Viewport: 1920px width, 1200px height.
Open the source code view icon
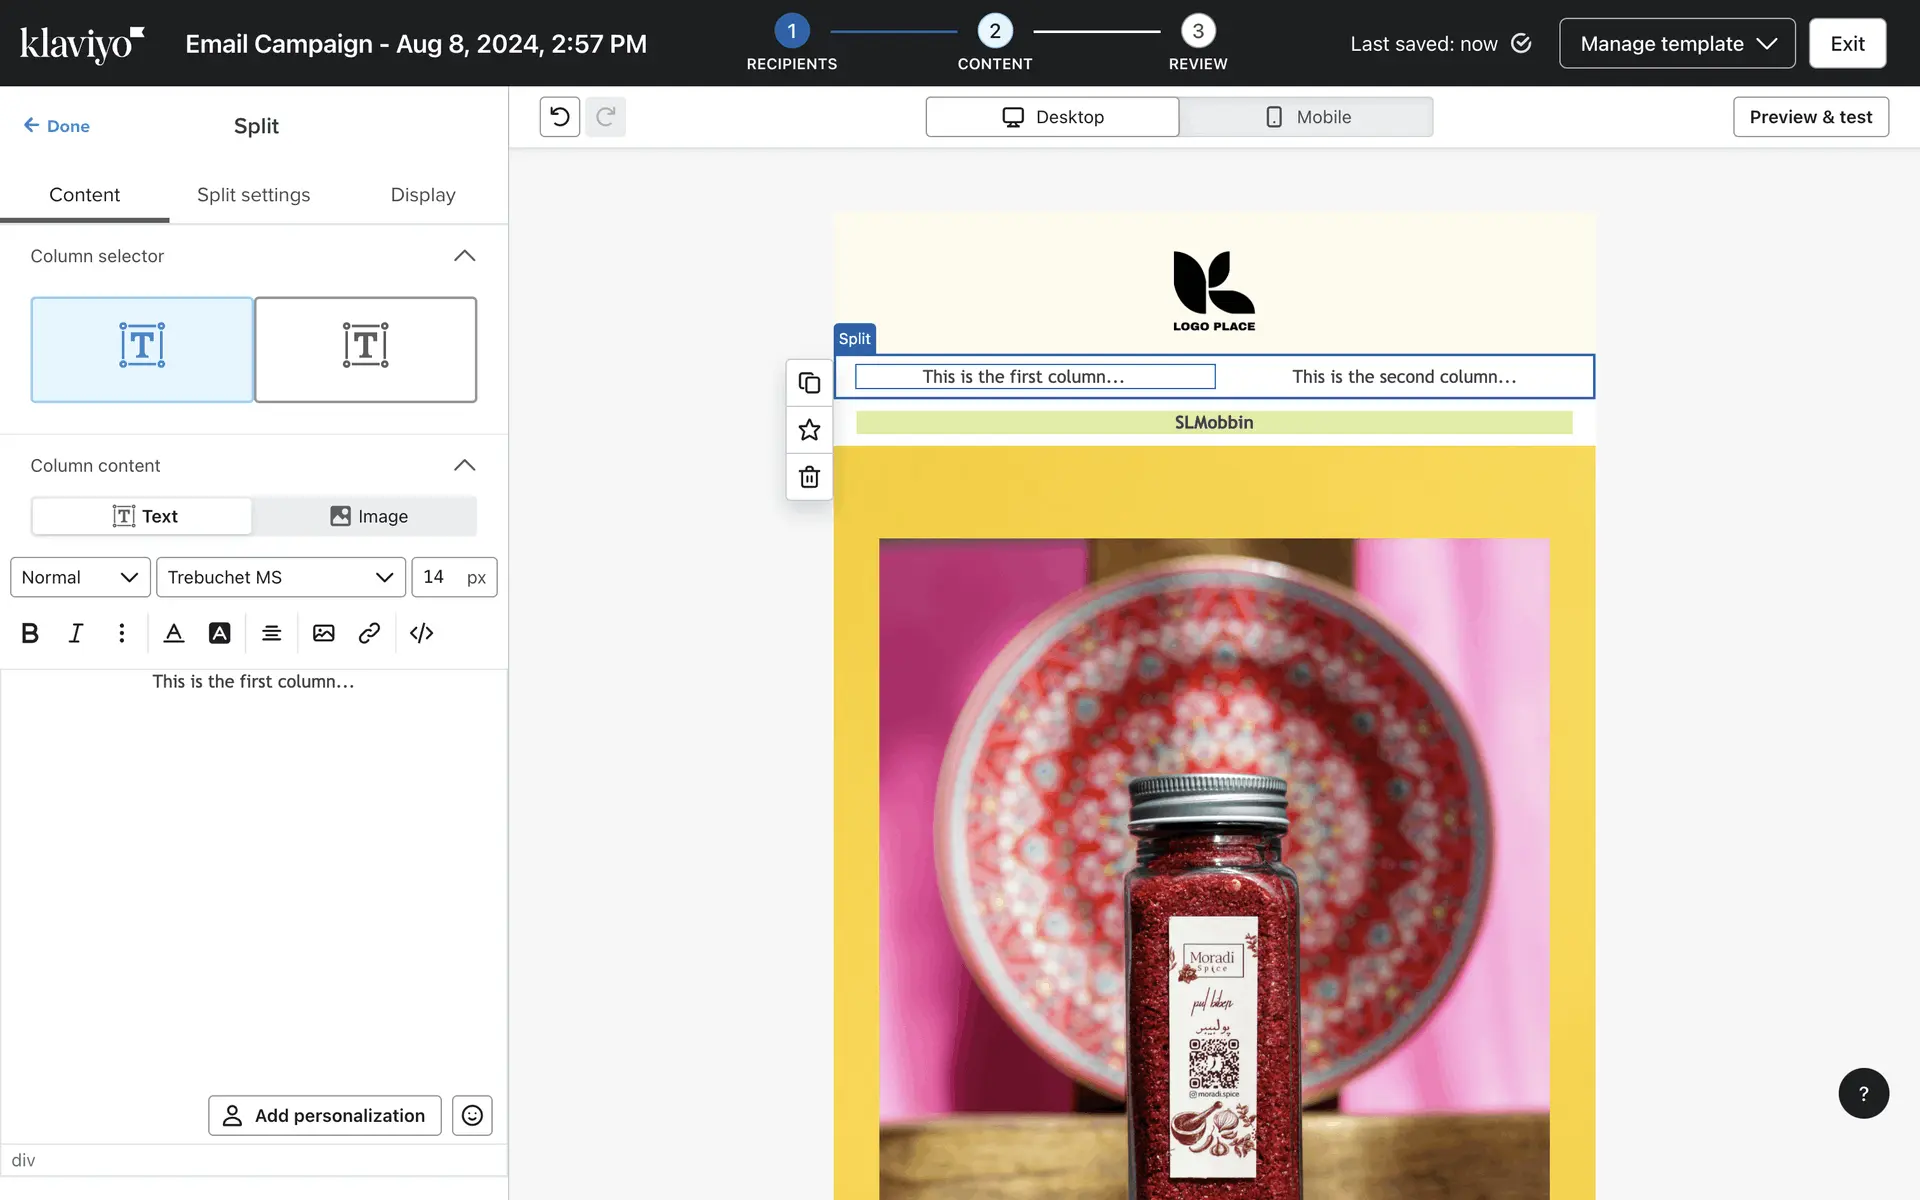point(421,633)
